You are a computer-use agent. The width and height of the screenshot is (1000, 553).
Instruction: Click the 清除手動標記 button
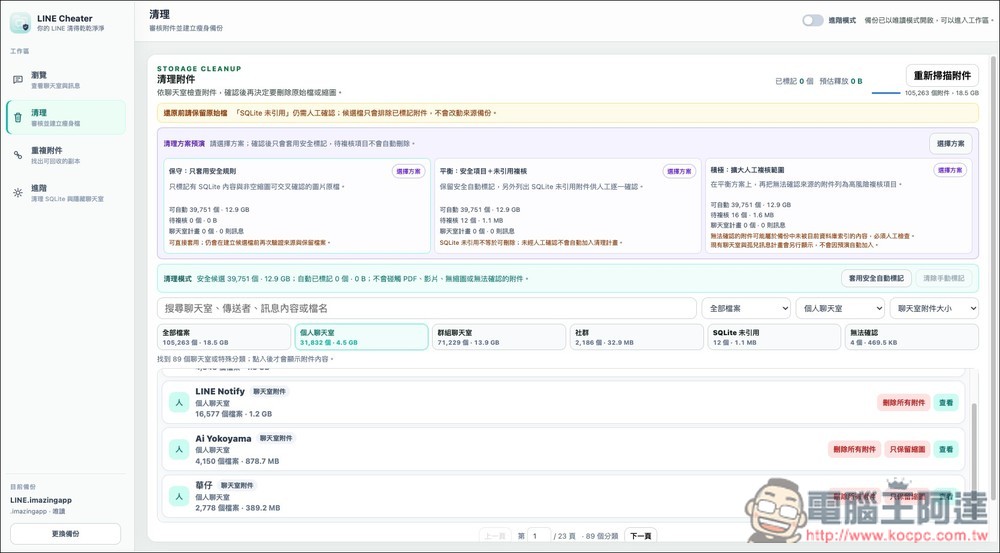[x=944, y=278]
